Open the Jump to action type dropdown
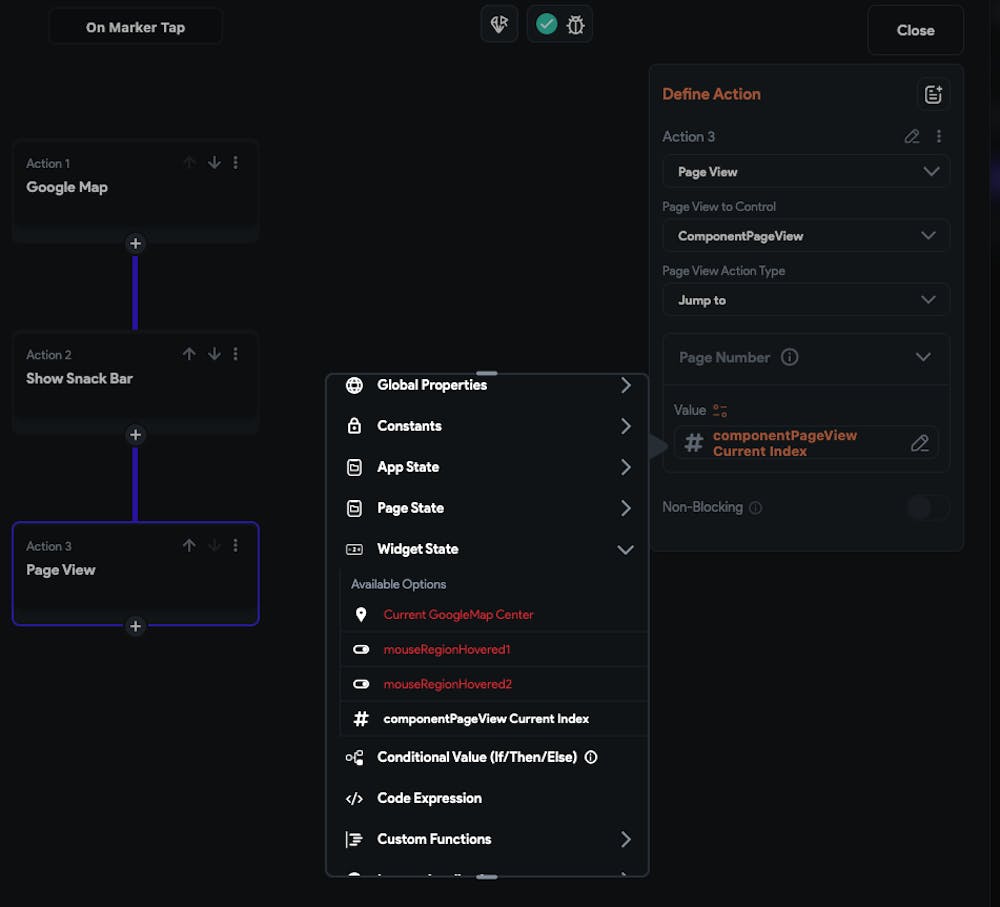 tap(805, 300)
